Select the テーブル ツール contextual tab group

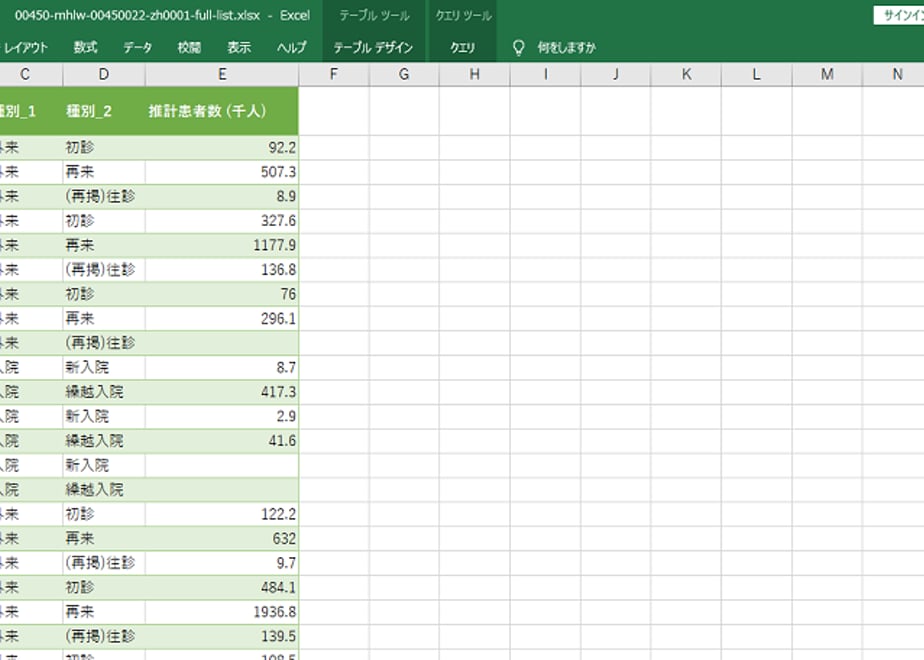[374, 15]
